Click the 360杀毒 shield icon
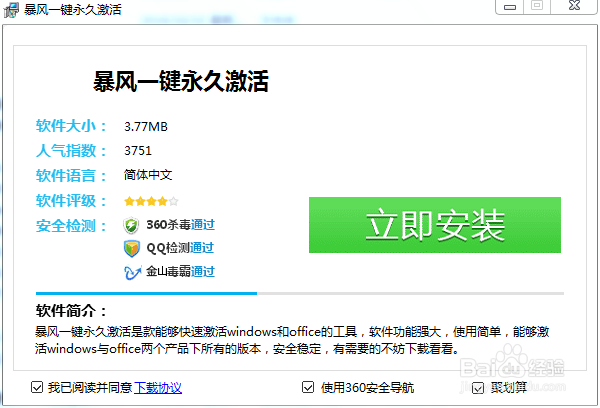600x408 pixels. (131, 225)
